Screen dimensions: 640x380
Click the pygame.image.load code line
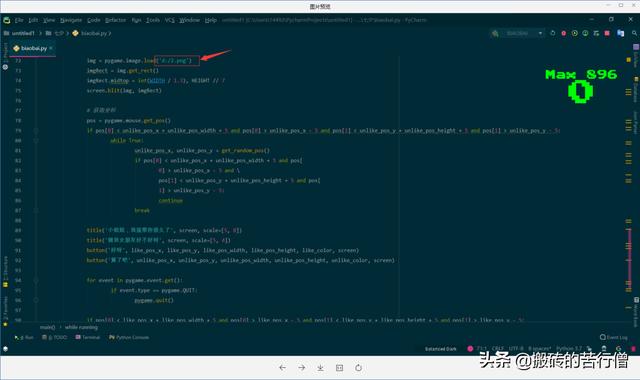pyautogui.click(x=139, y=60)
